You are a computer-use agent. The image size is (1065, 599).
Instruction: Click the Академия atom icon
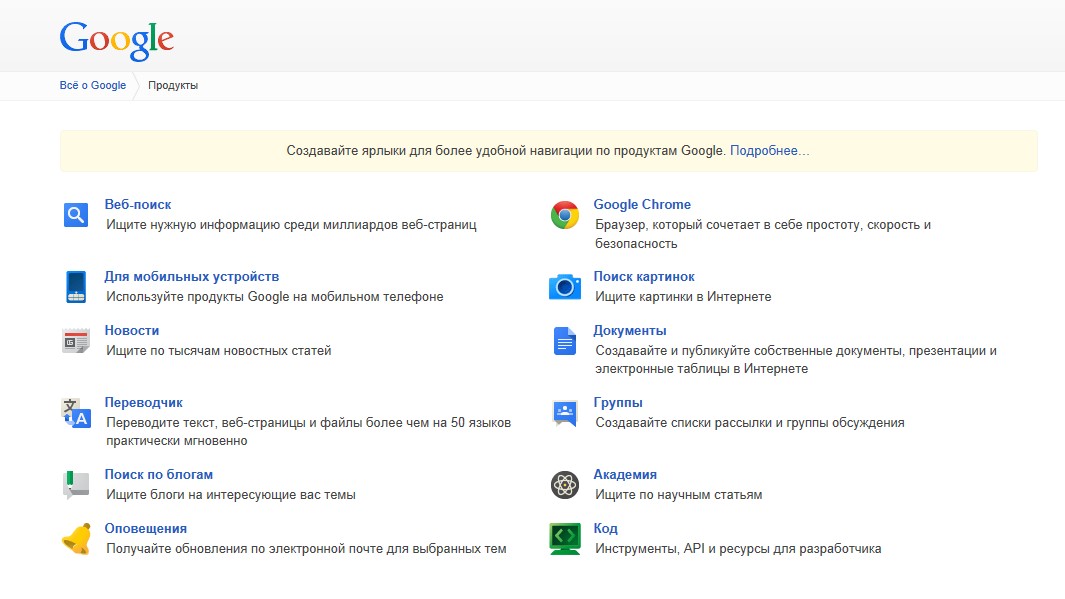[x=565, y=485]
